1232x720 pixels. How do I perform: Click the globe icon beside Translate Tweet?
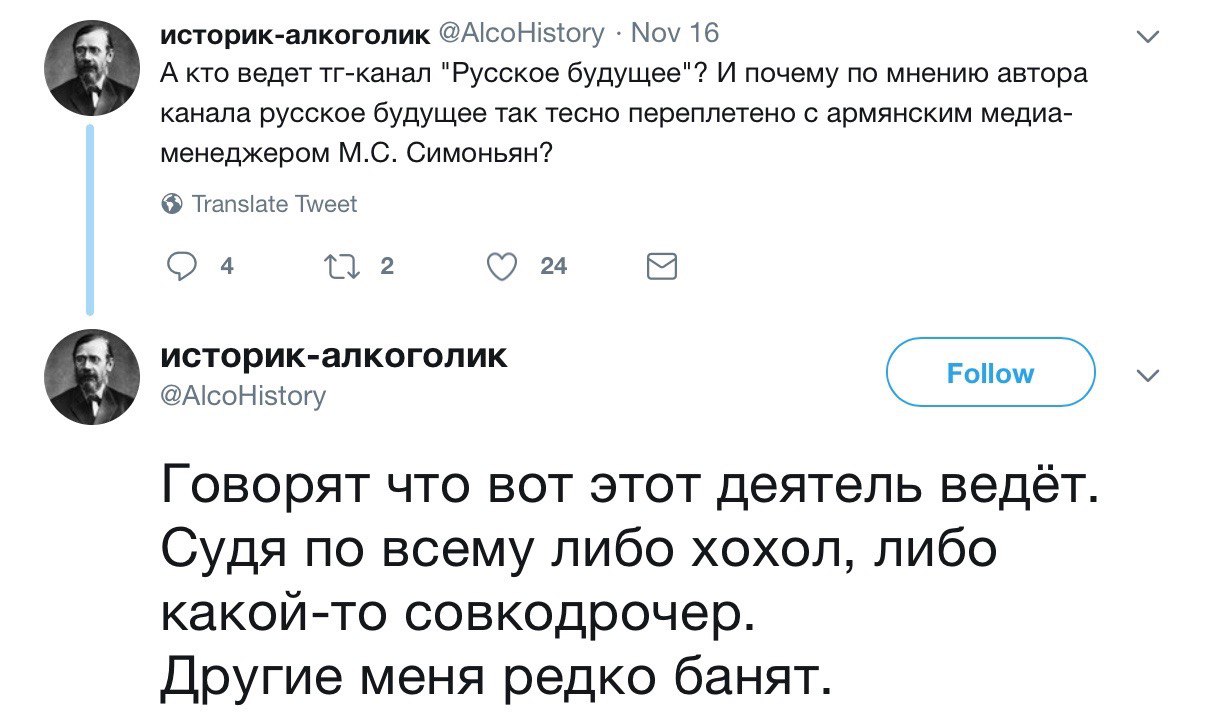pos(172,204)
